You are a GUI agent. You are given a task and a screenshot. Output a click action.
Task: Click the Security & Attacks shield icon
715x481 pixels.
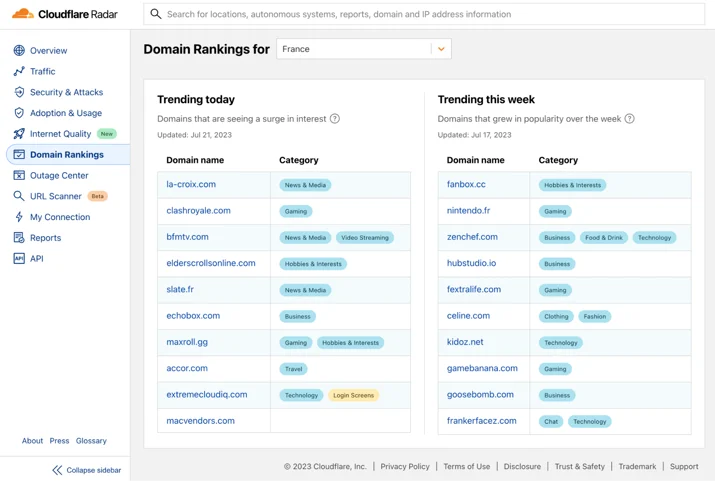point(19,92)
